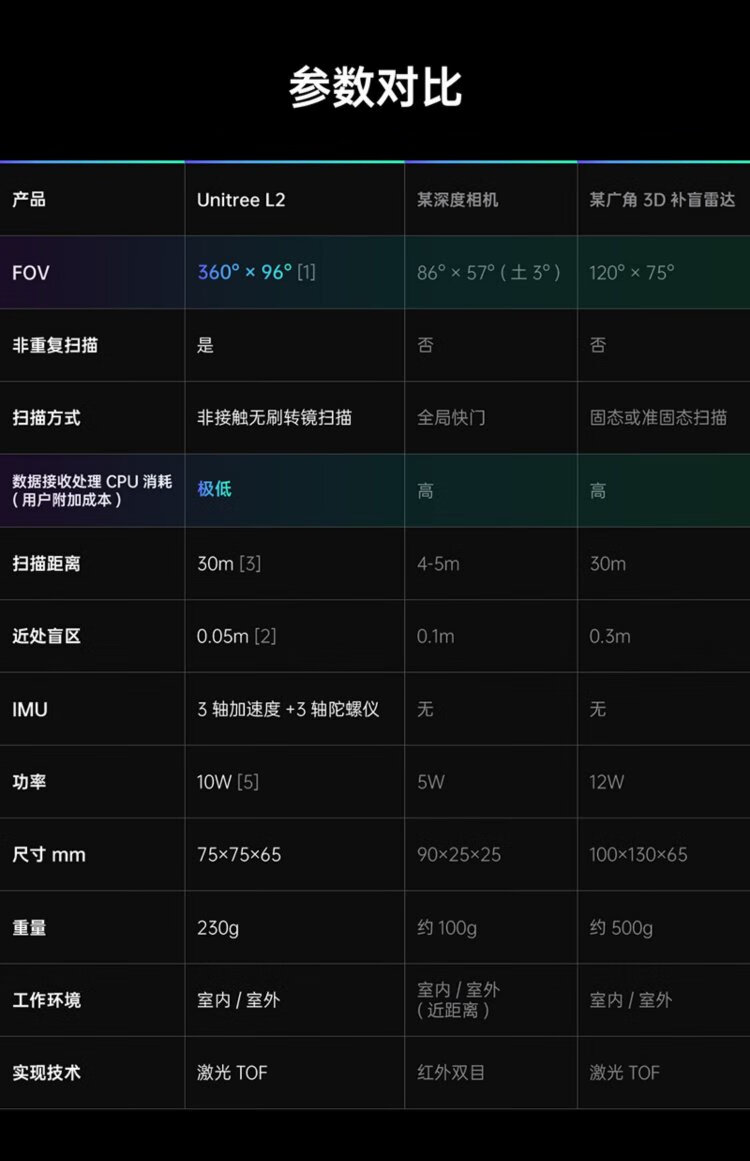Open footnote [5] next to 10W

[x=247, y=782]
